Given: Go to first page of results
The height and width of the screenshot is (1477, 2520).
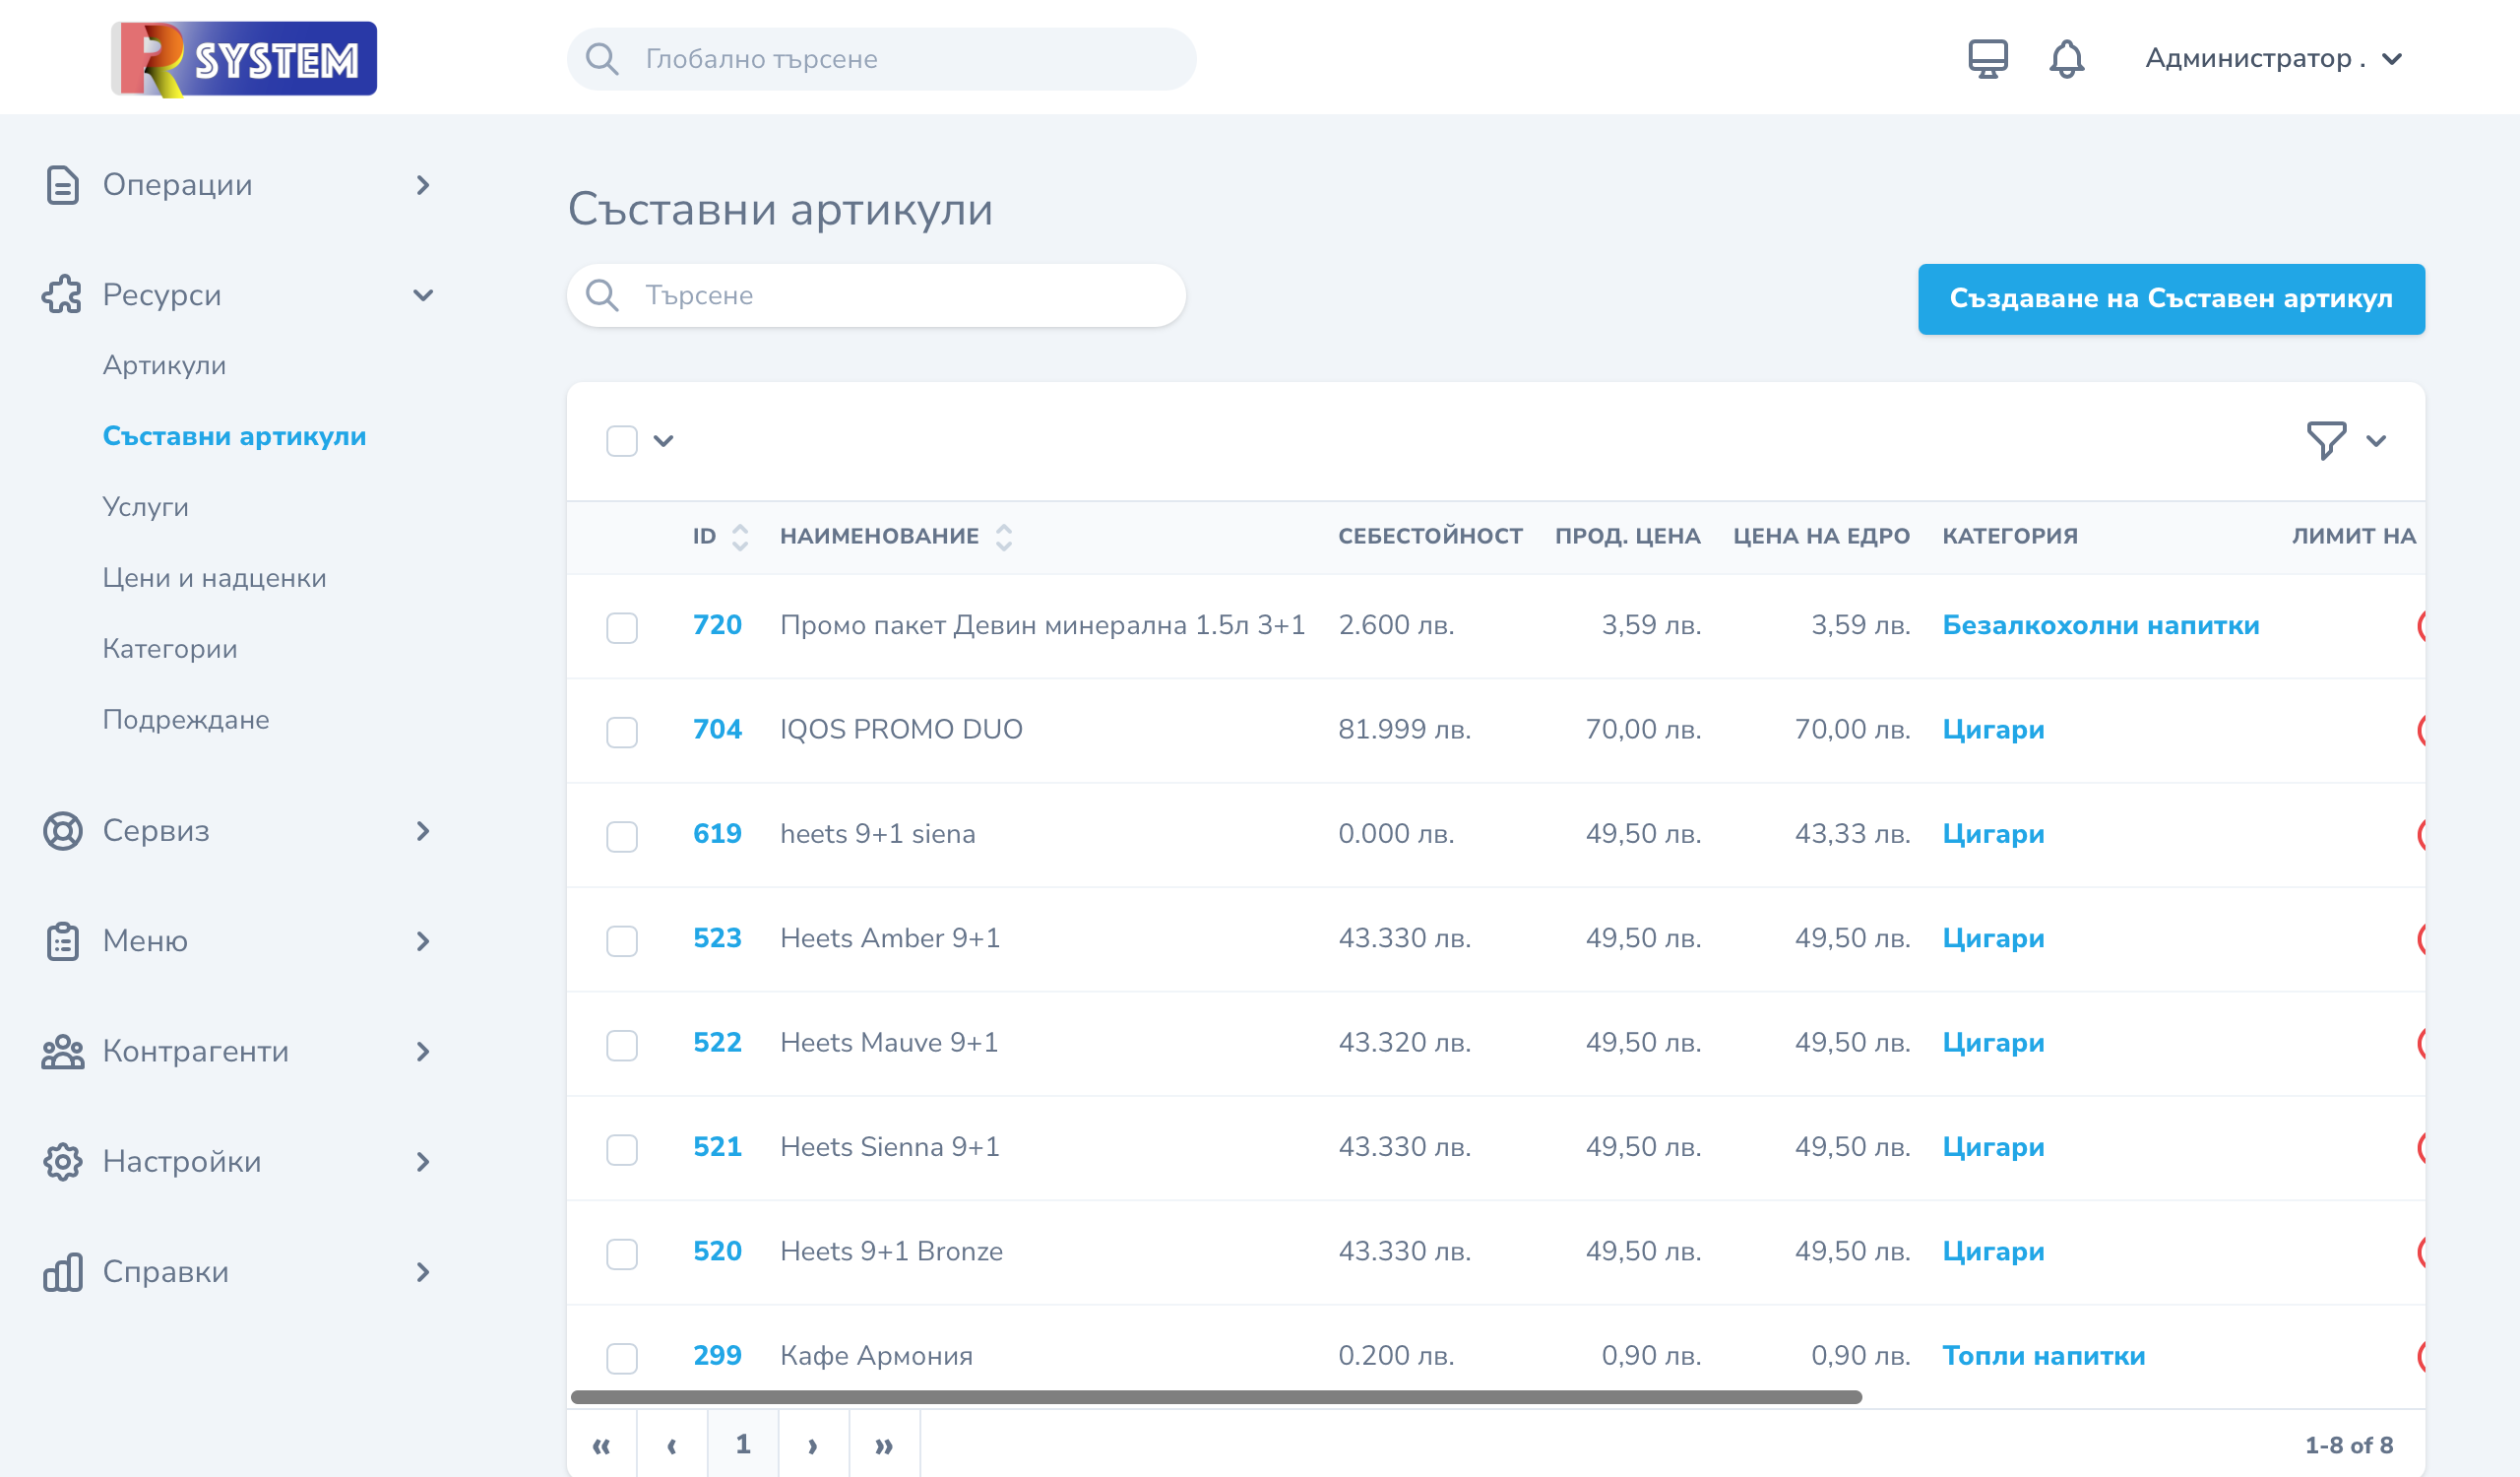Looking at the screenshot, I should (x=601, y=1444).
